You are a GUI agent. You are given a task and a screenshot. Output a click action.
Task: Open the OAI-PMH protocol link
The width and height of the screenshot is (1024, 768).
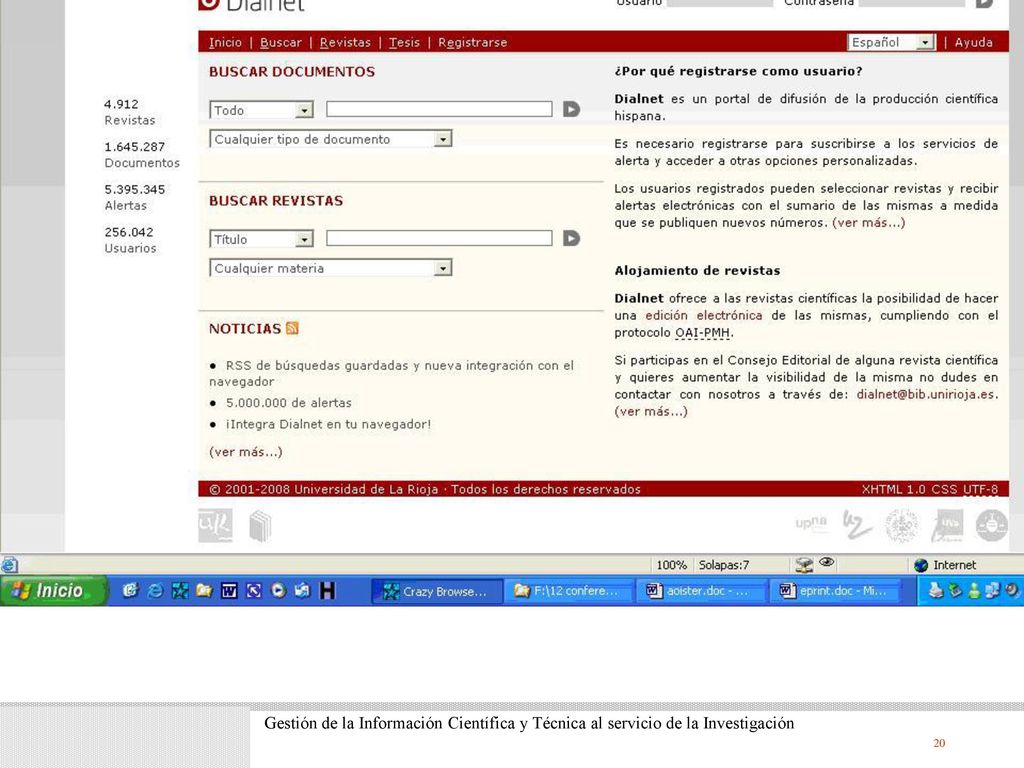pos(702,332)
